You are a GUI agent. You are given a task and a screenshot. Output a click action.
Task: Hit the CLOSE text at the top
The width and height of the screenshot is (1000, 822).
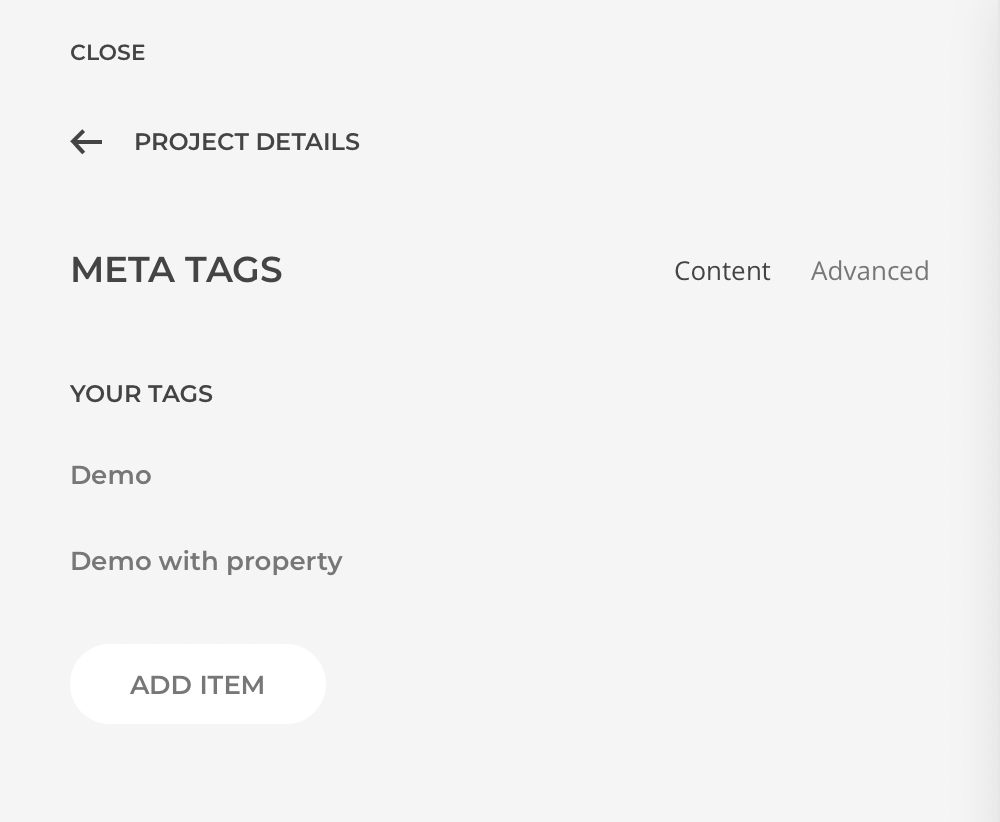[x=108, y=53]
